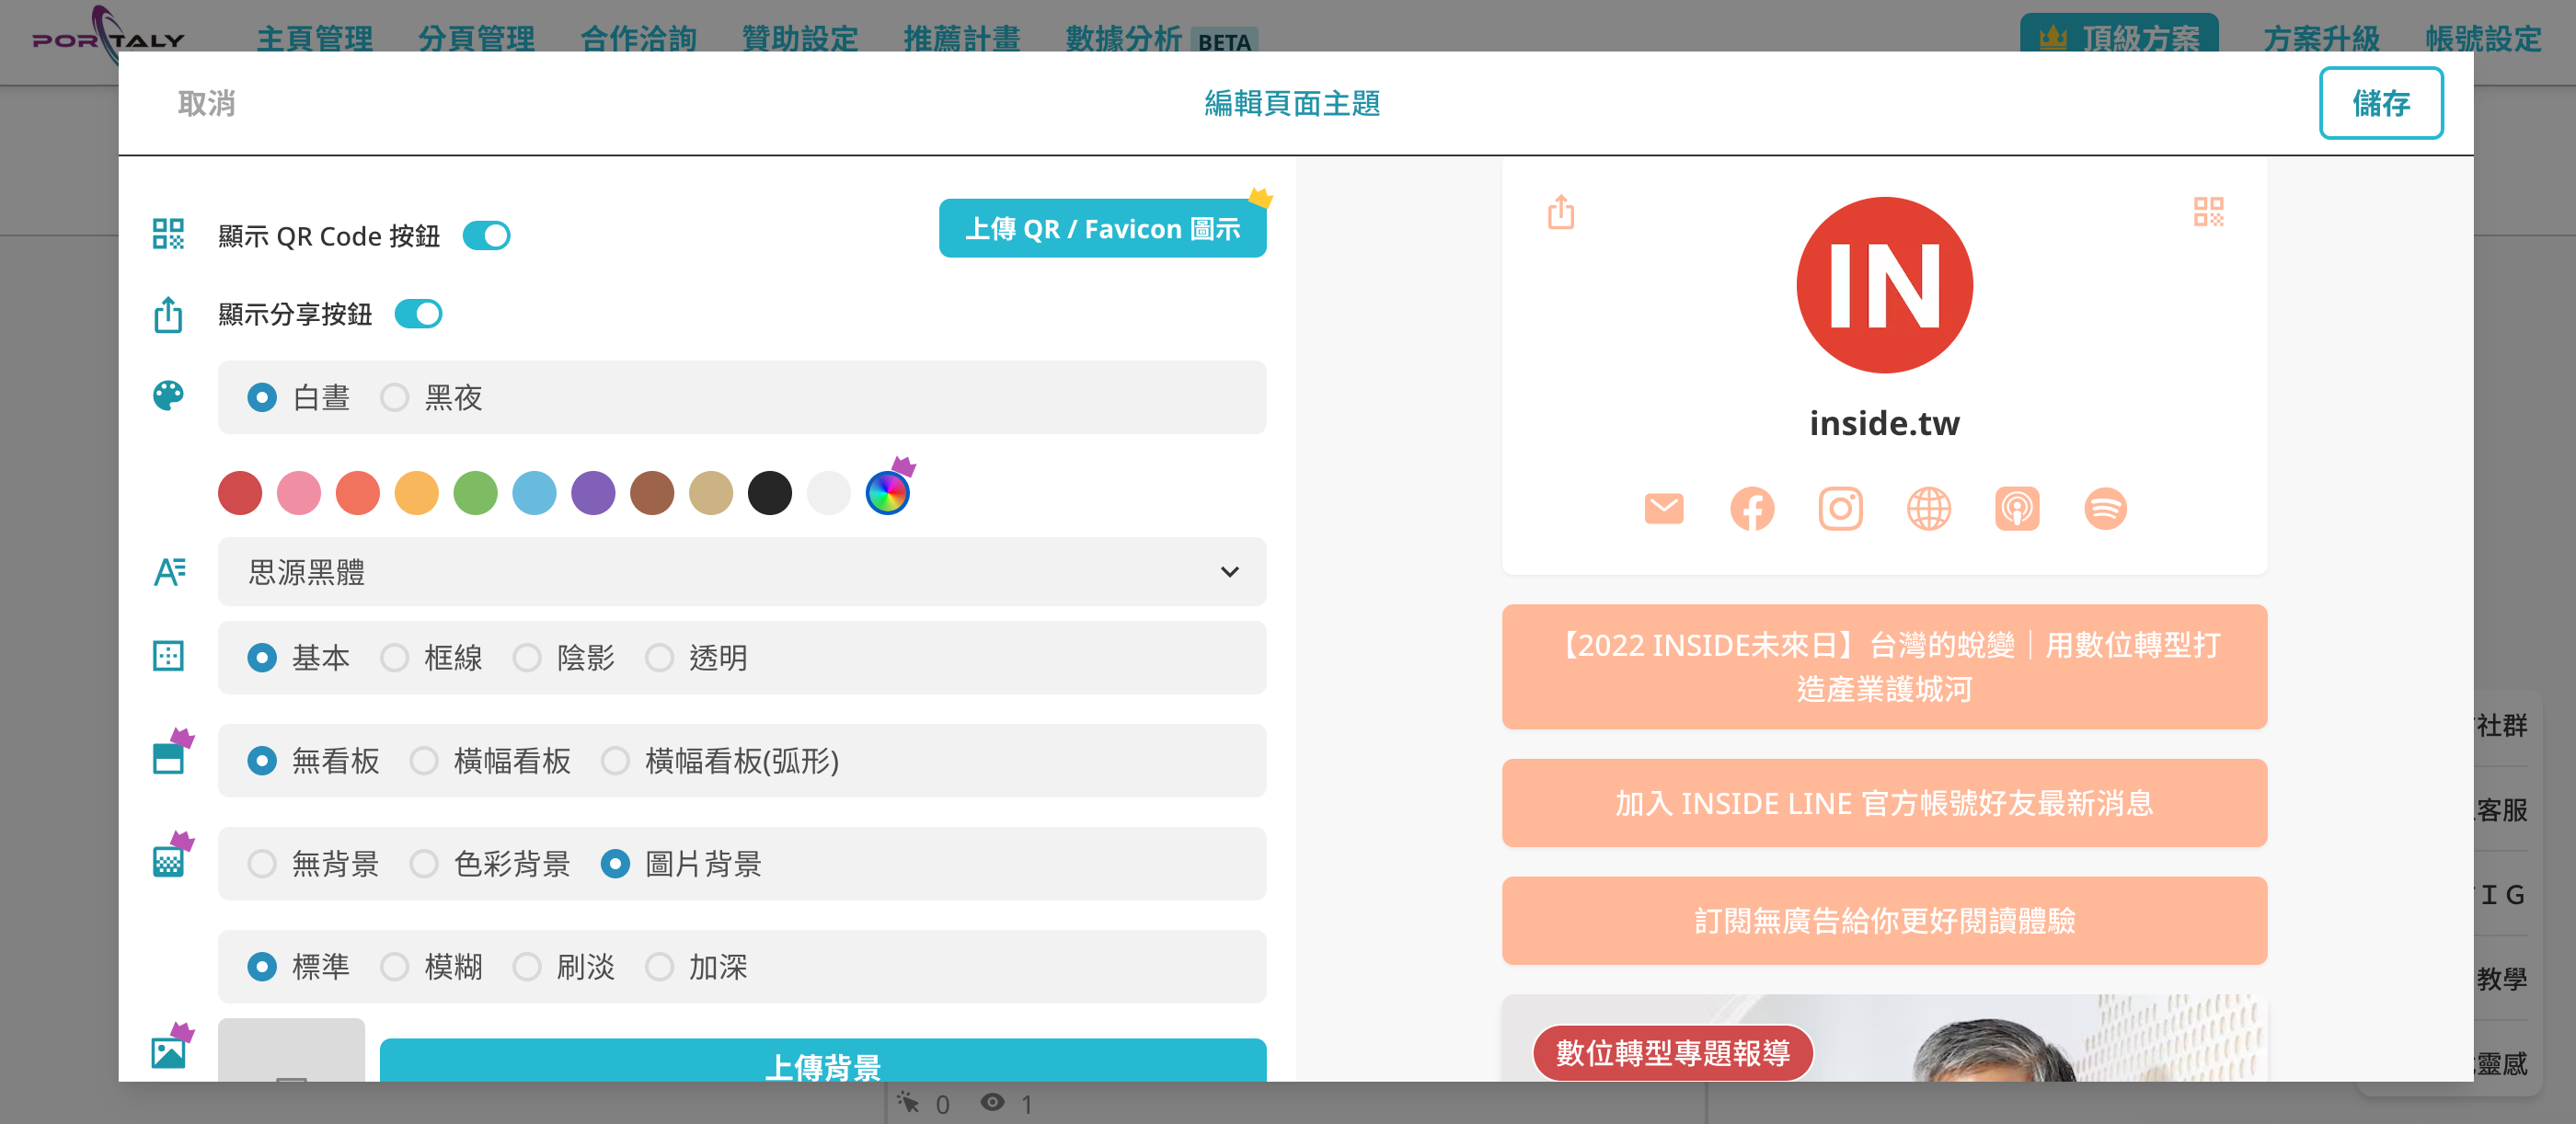Viewport: 2576px width, 1124px height.
Task: Open the 思源黑體 font dropdown
Action: click(742, 572)
